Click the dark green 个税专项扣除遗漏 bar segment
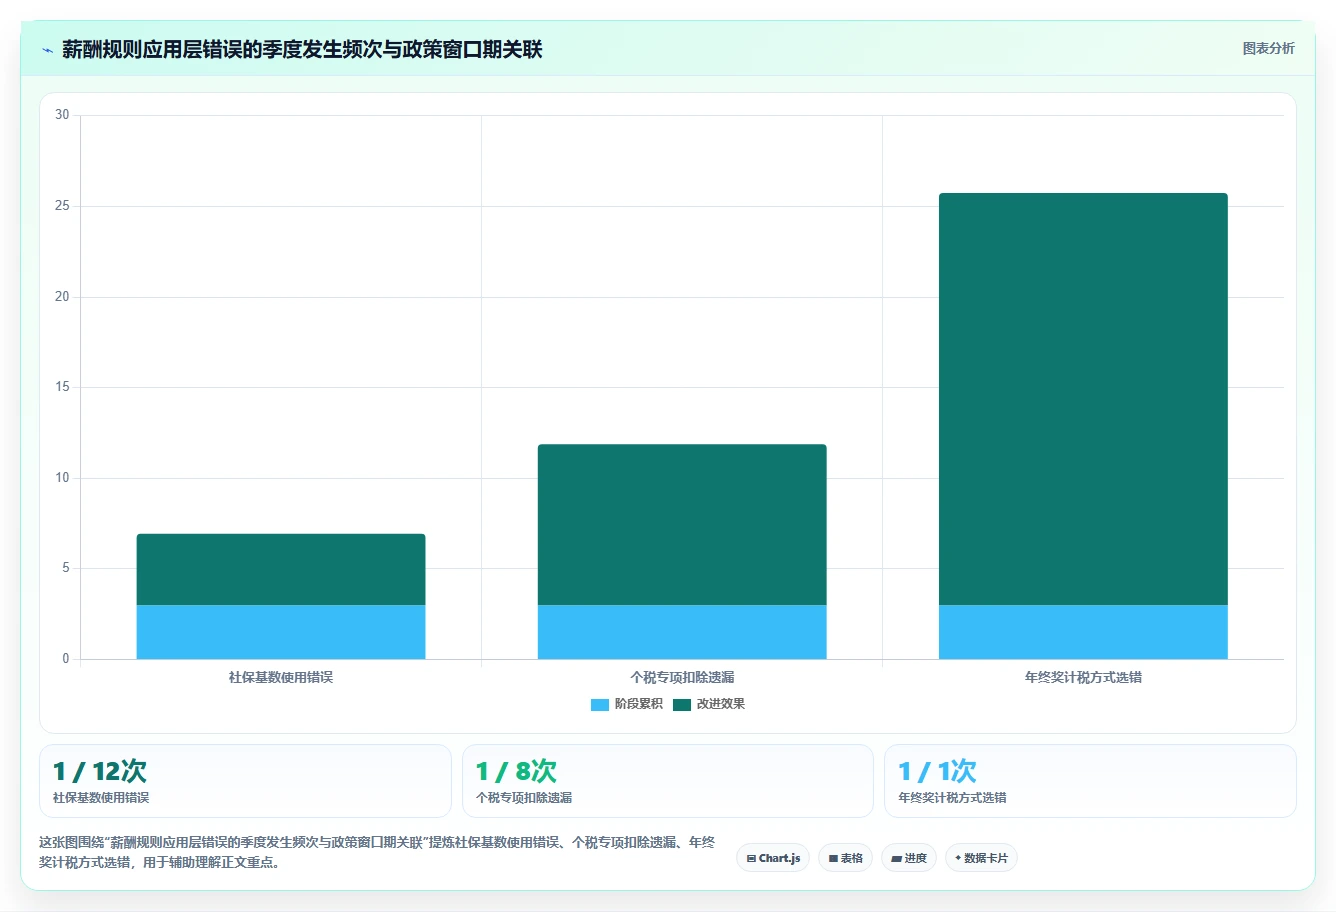The image size is (1336, 912). pyautogui.click(x=682, y=525)
